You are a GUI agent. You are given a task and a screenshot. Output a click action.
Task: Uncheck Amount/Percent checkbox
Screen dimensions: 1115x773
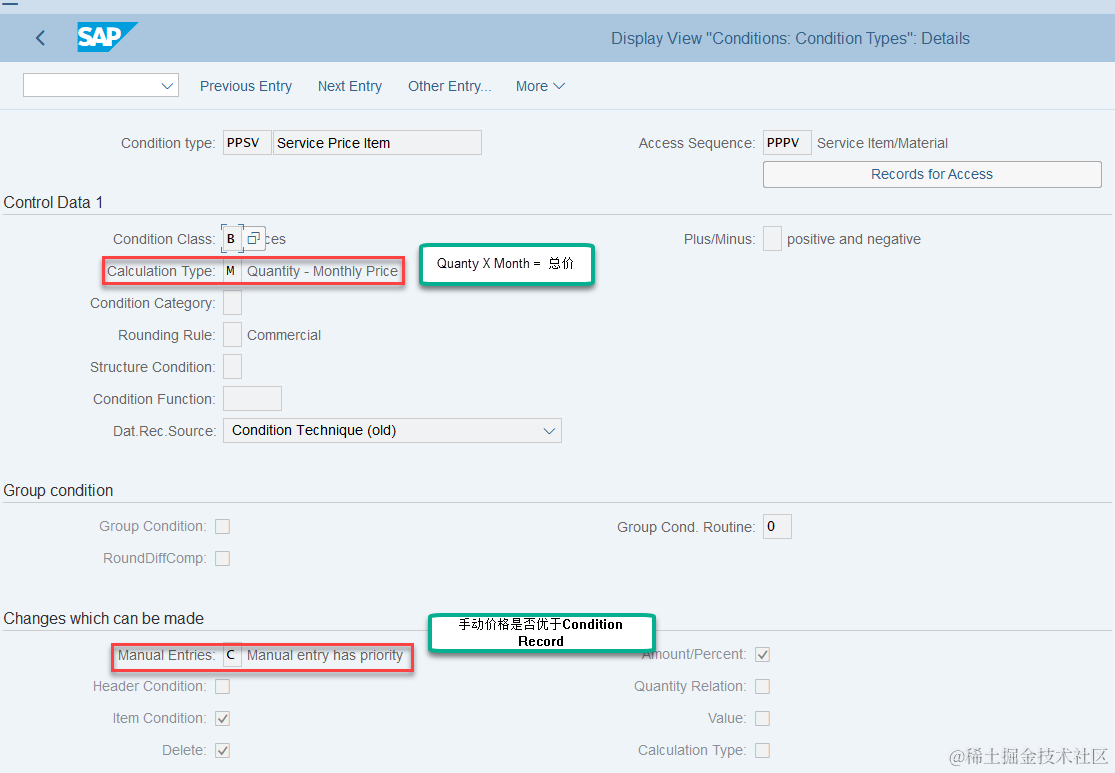tap(762, 654)
